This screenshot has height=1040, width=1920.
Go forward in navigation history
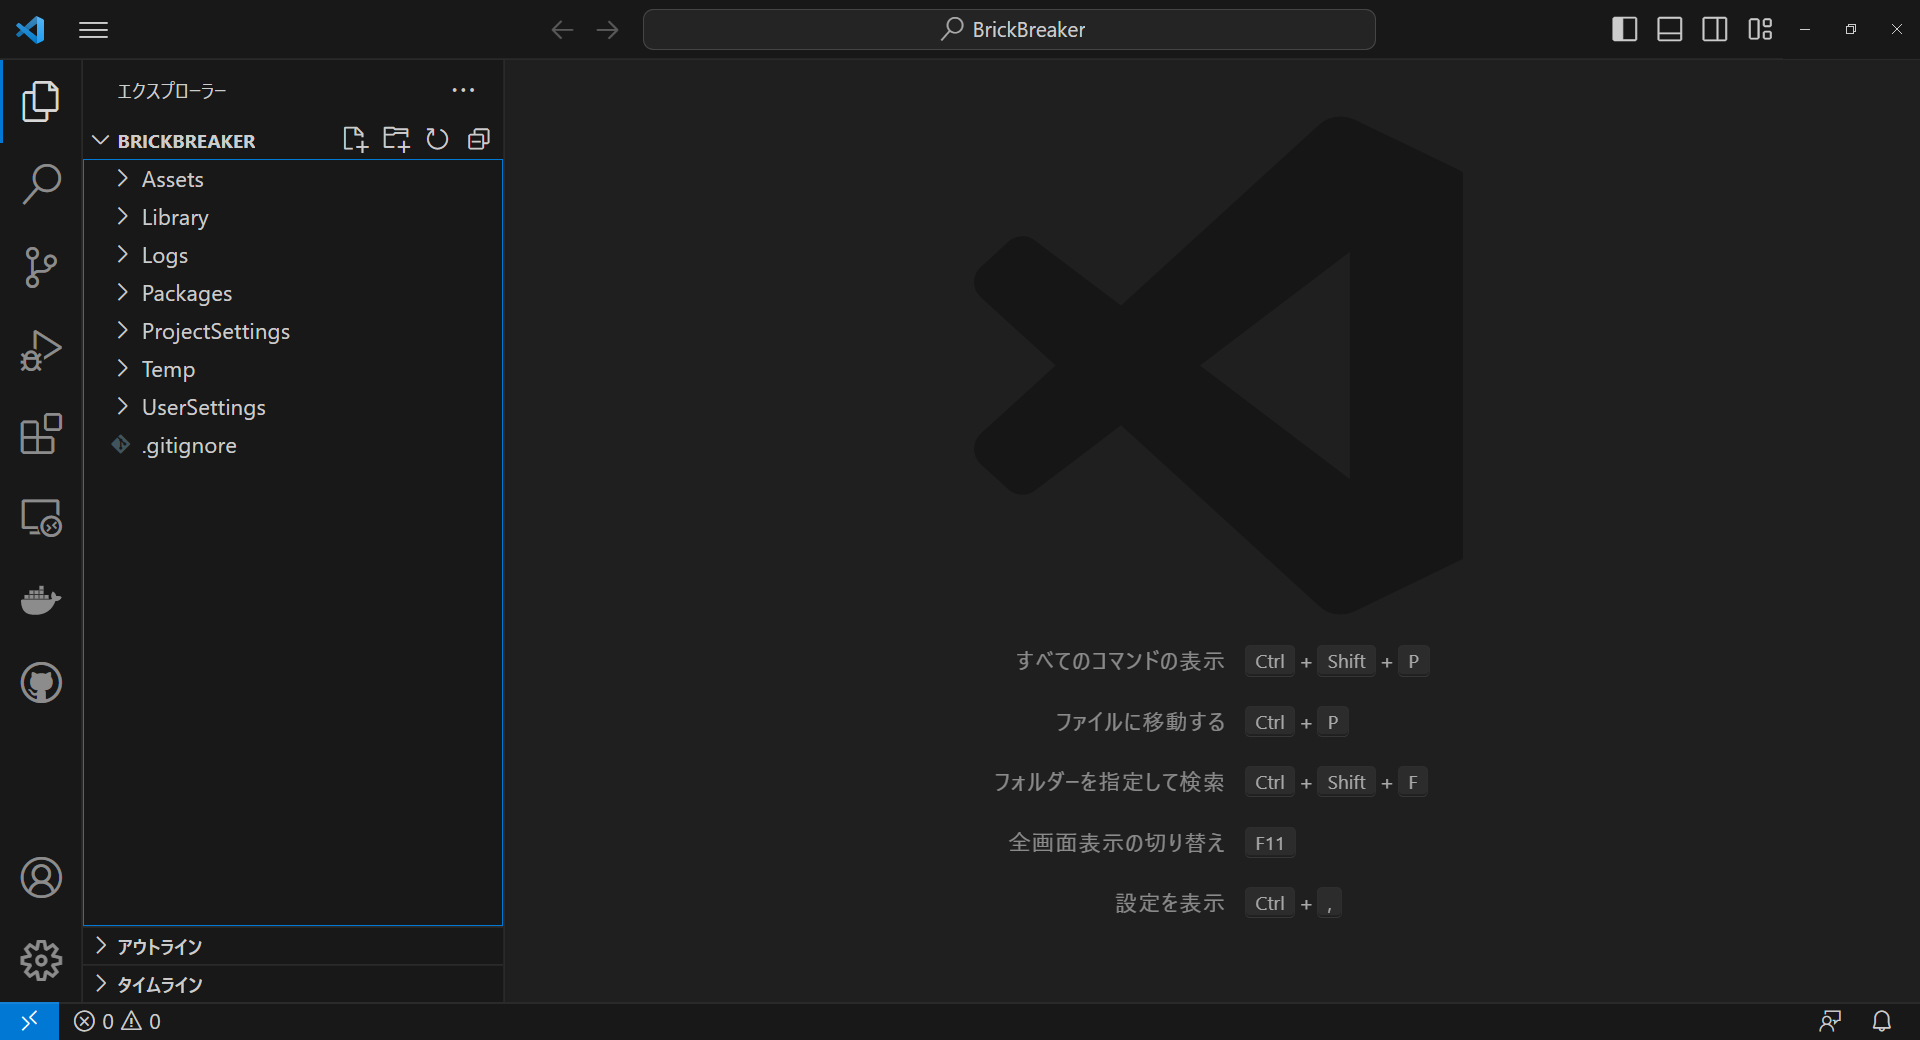[607, 30]
